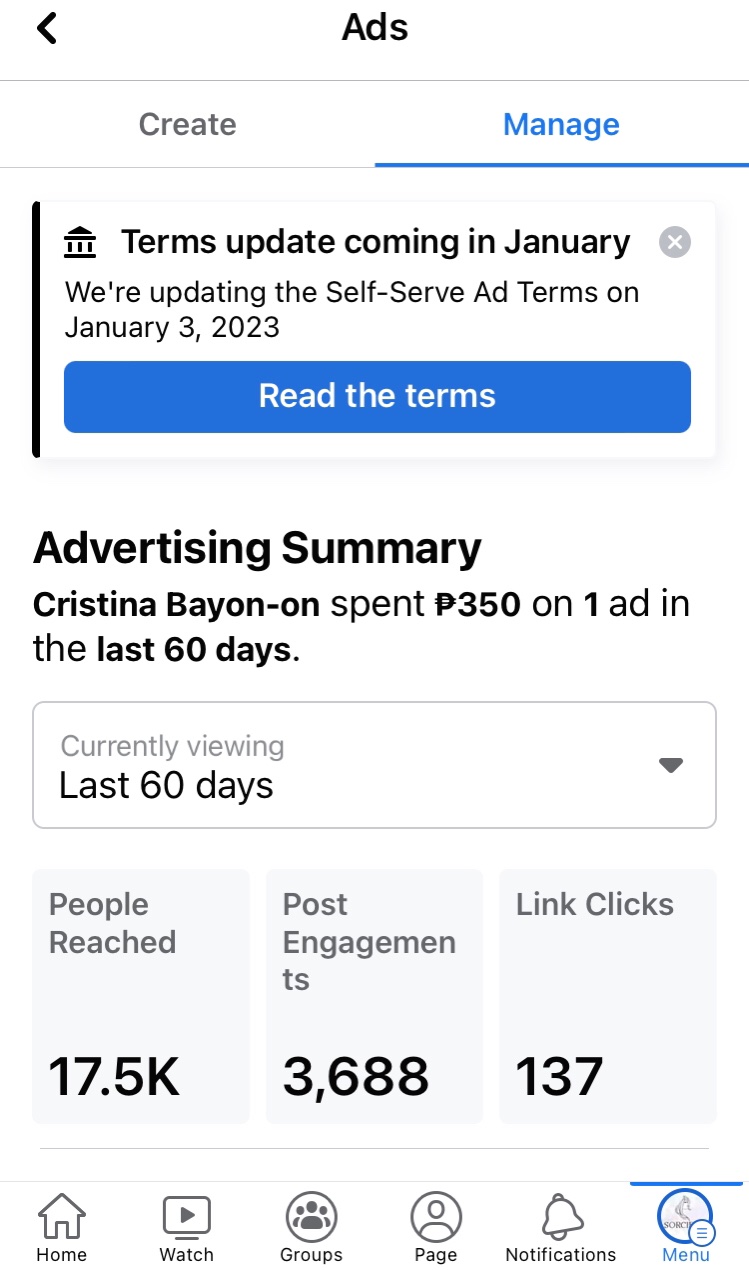Screen dimensions: 749x1270
Task: Tap the Cristina Bayon-on name
Action: [176, 605]
